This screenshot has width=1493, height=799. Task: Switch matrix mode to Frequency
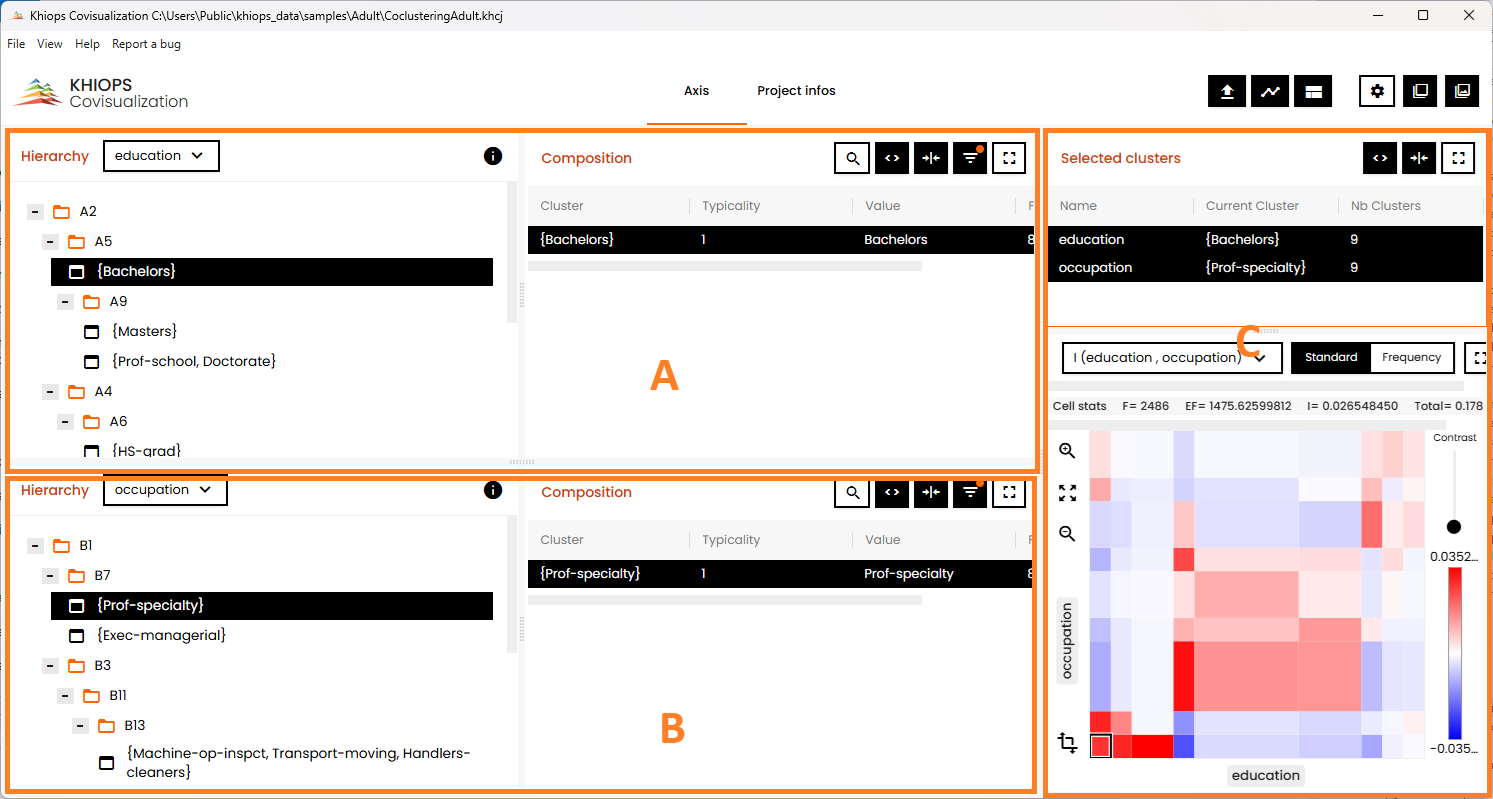click(x=1411, y=357)
